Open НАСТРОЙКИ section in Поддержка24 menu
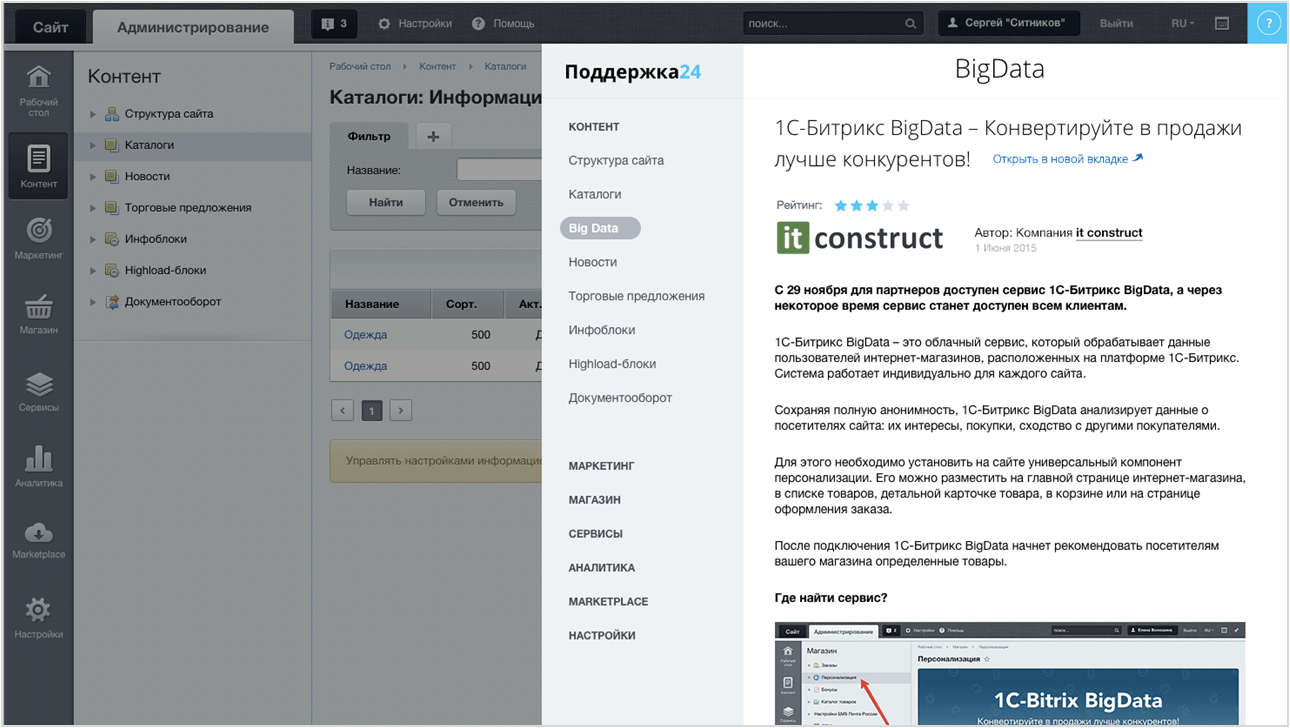This screenshot has height=728, width=1290. tap(602, 636)
